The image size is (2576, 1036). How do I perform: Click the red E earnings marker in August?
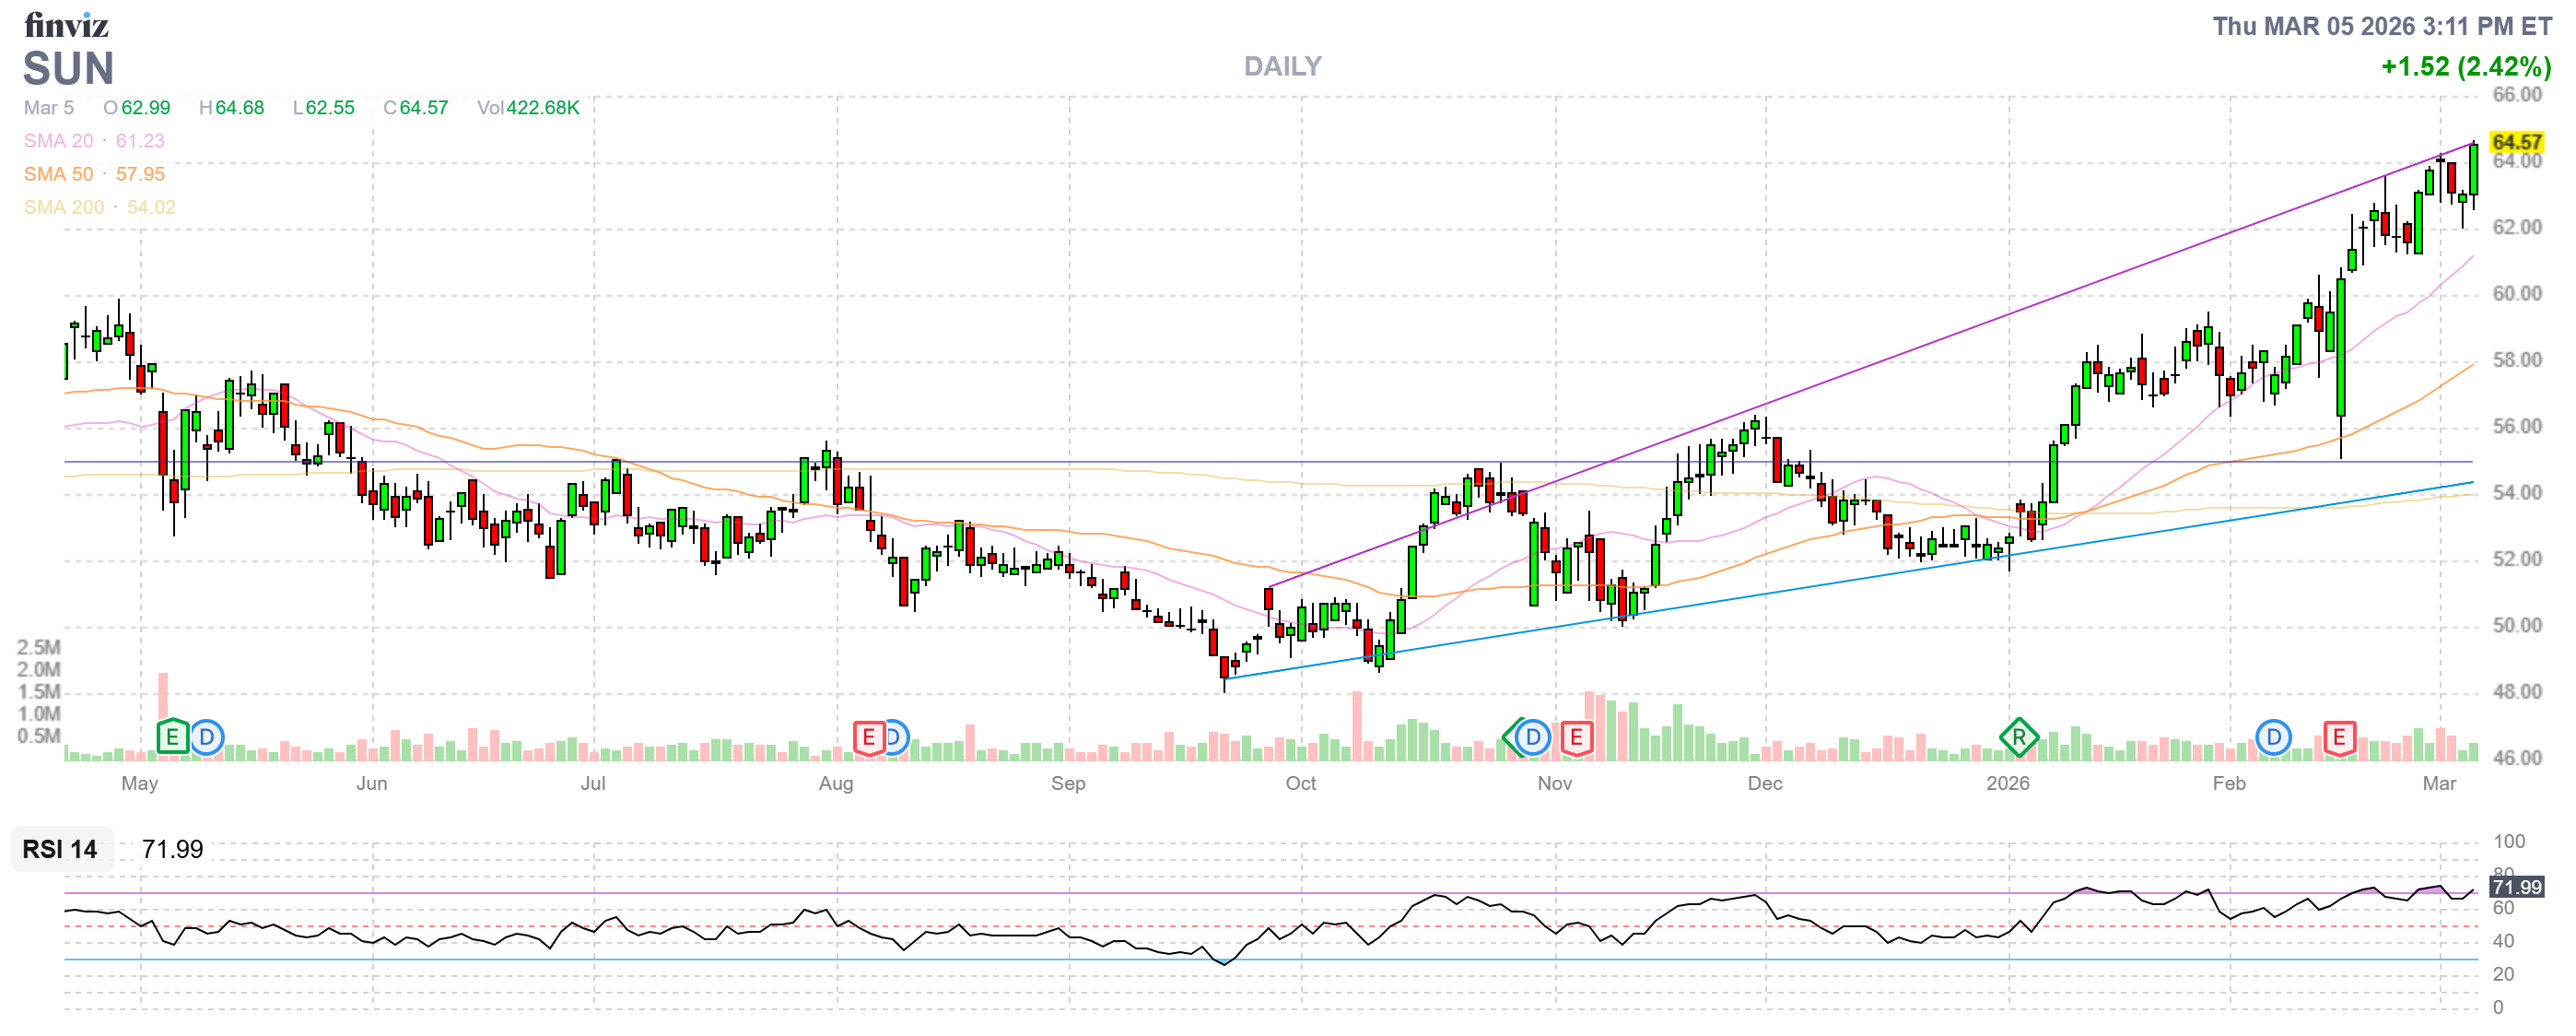[868, 738]
